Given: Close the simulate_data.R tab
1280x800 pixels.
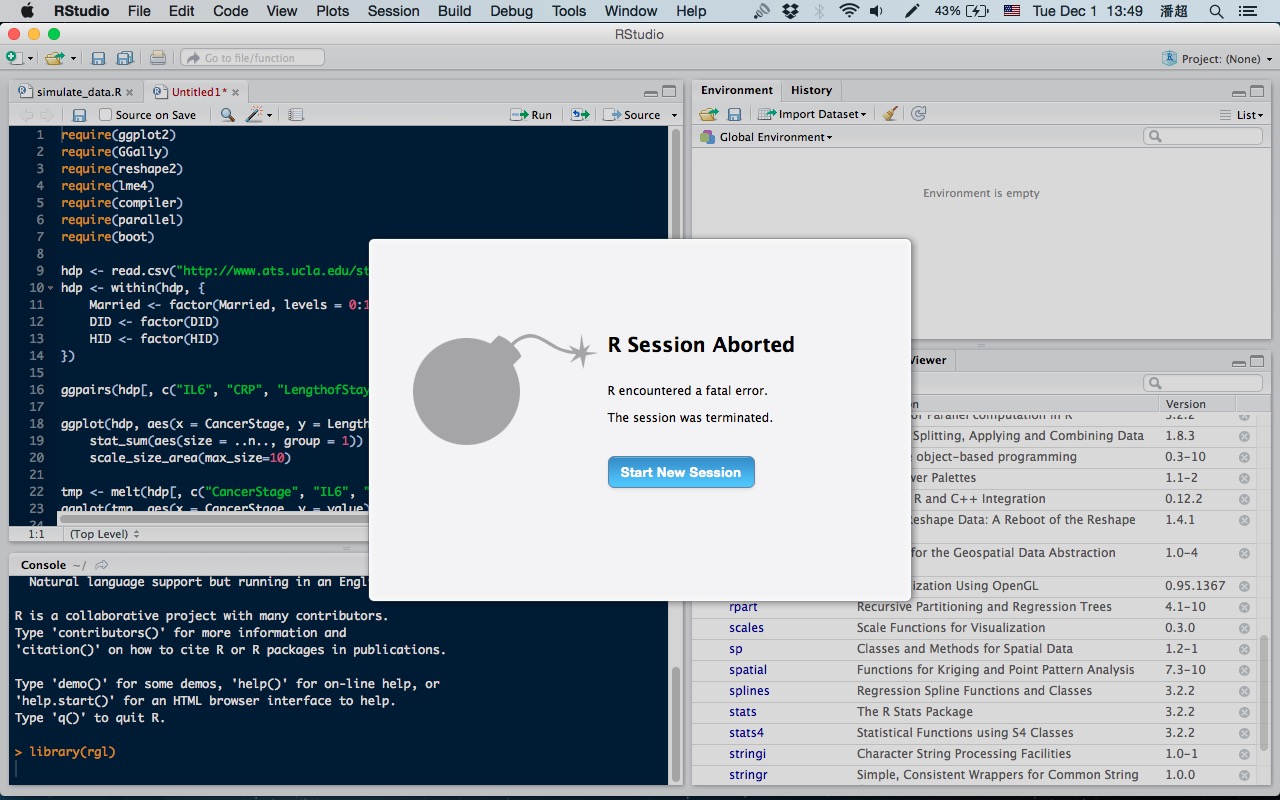Looking at the screenshot, I should click(x=129, y=92).
